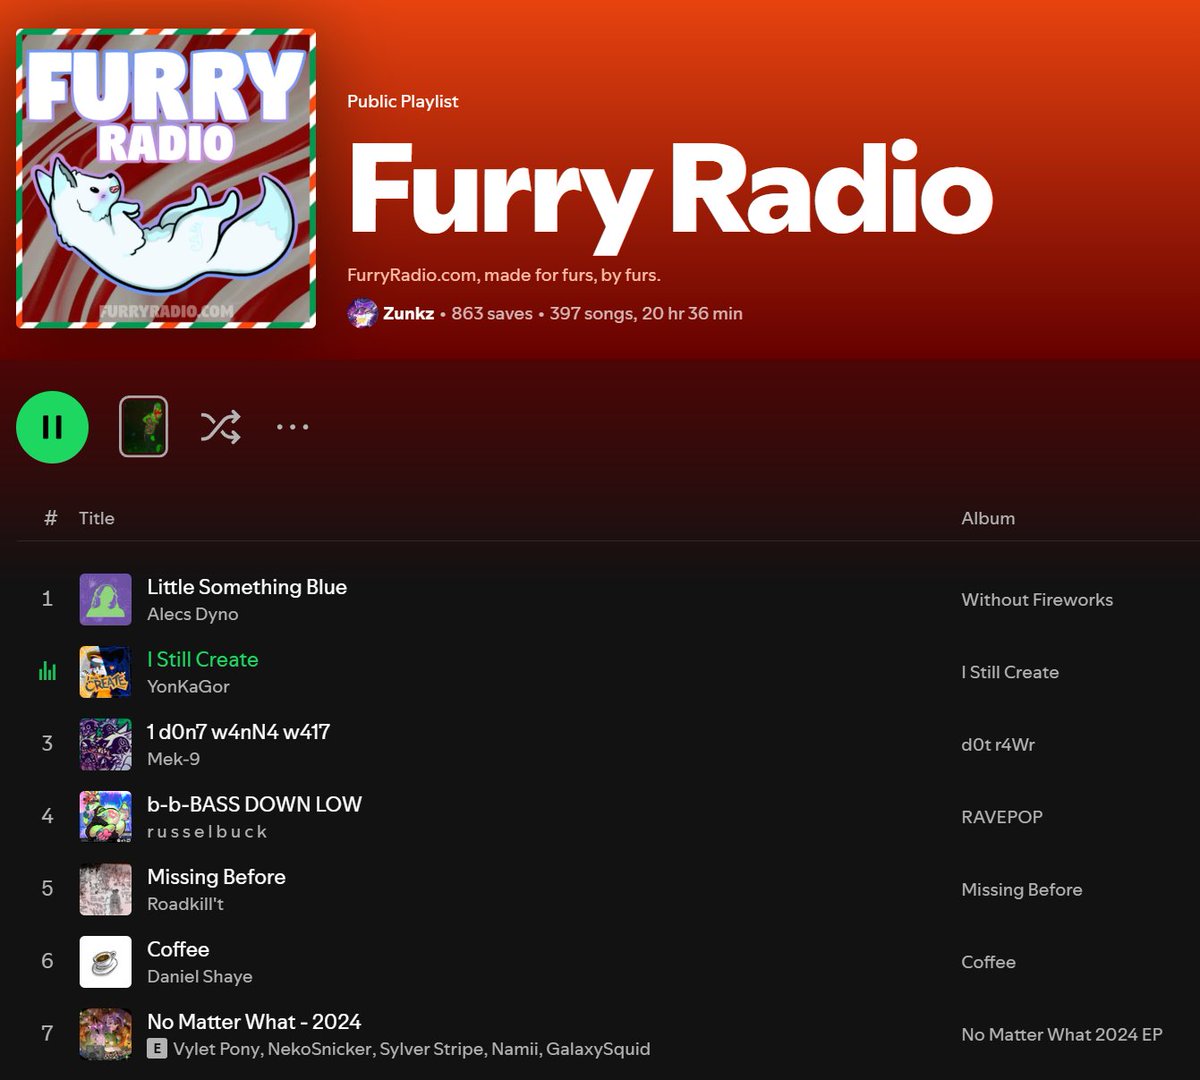Click the 397 songs duration text

(x=646, y=313)
